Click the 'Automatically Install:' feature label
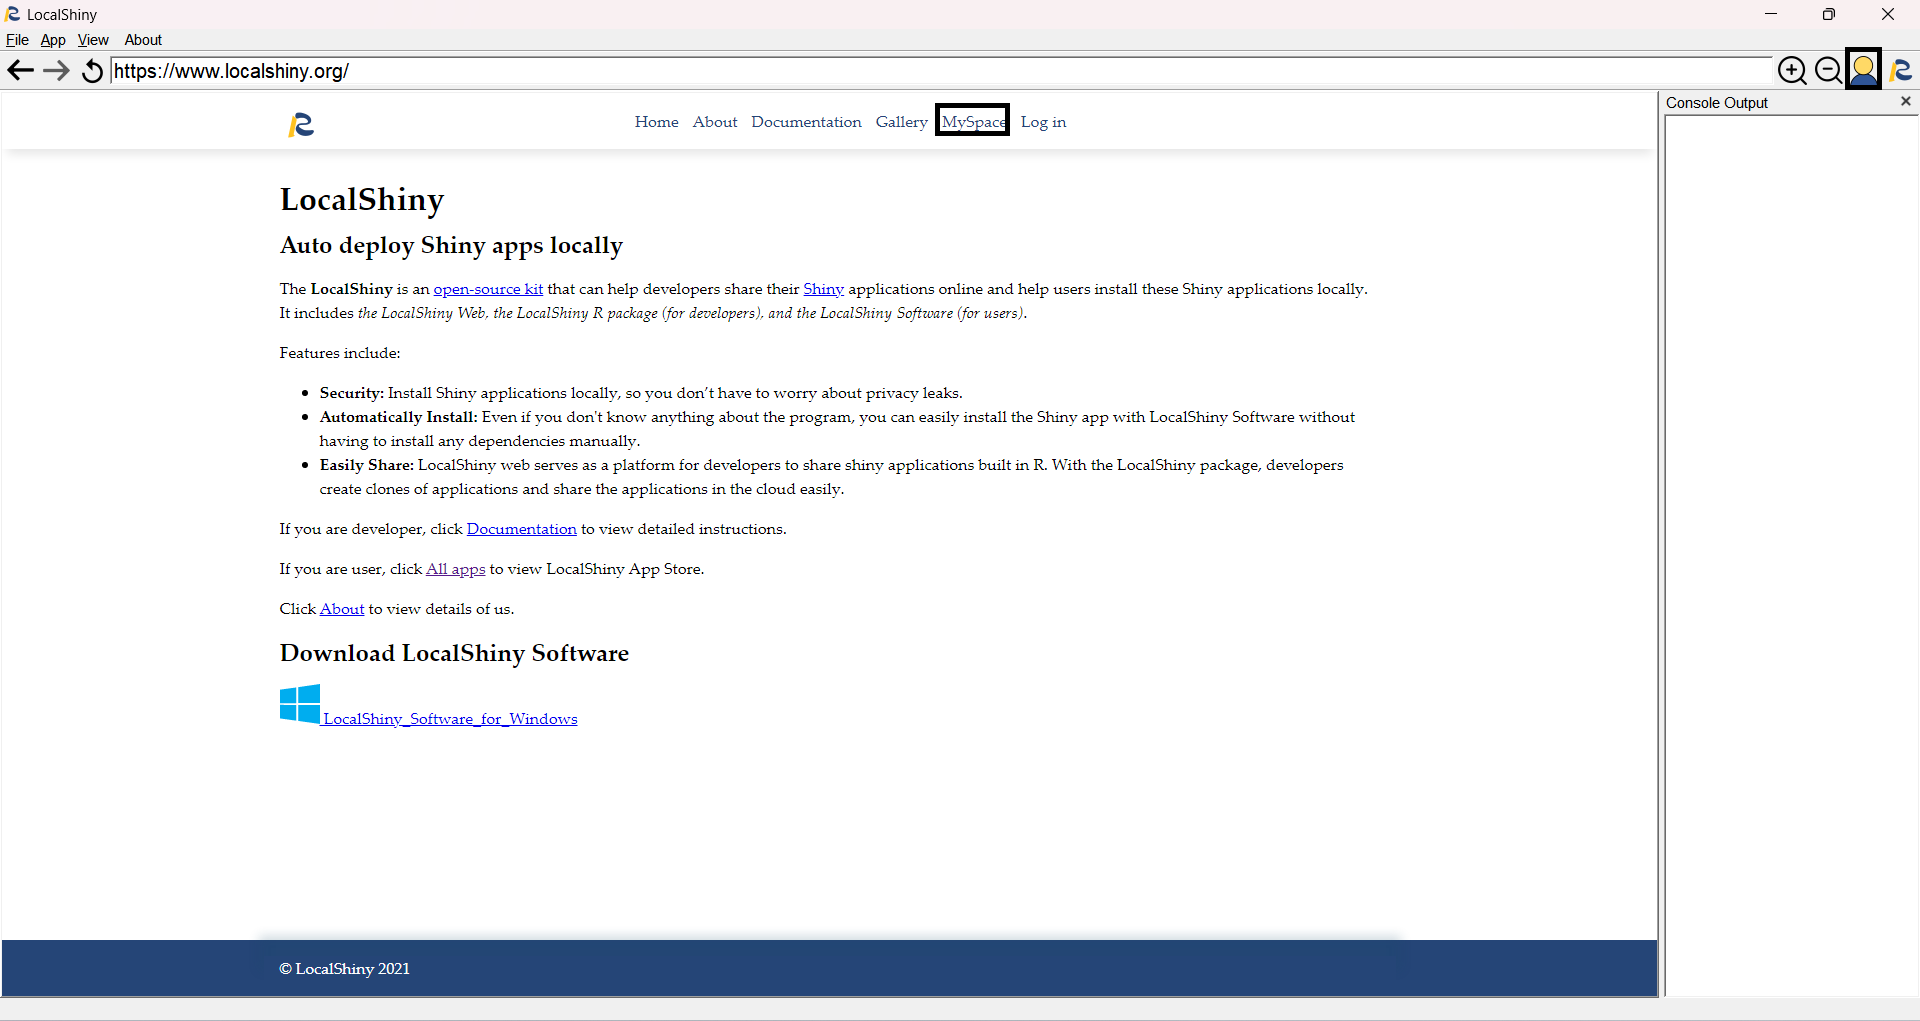 click(x=399, y=417)
